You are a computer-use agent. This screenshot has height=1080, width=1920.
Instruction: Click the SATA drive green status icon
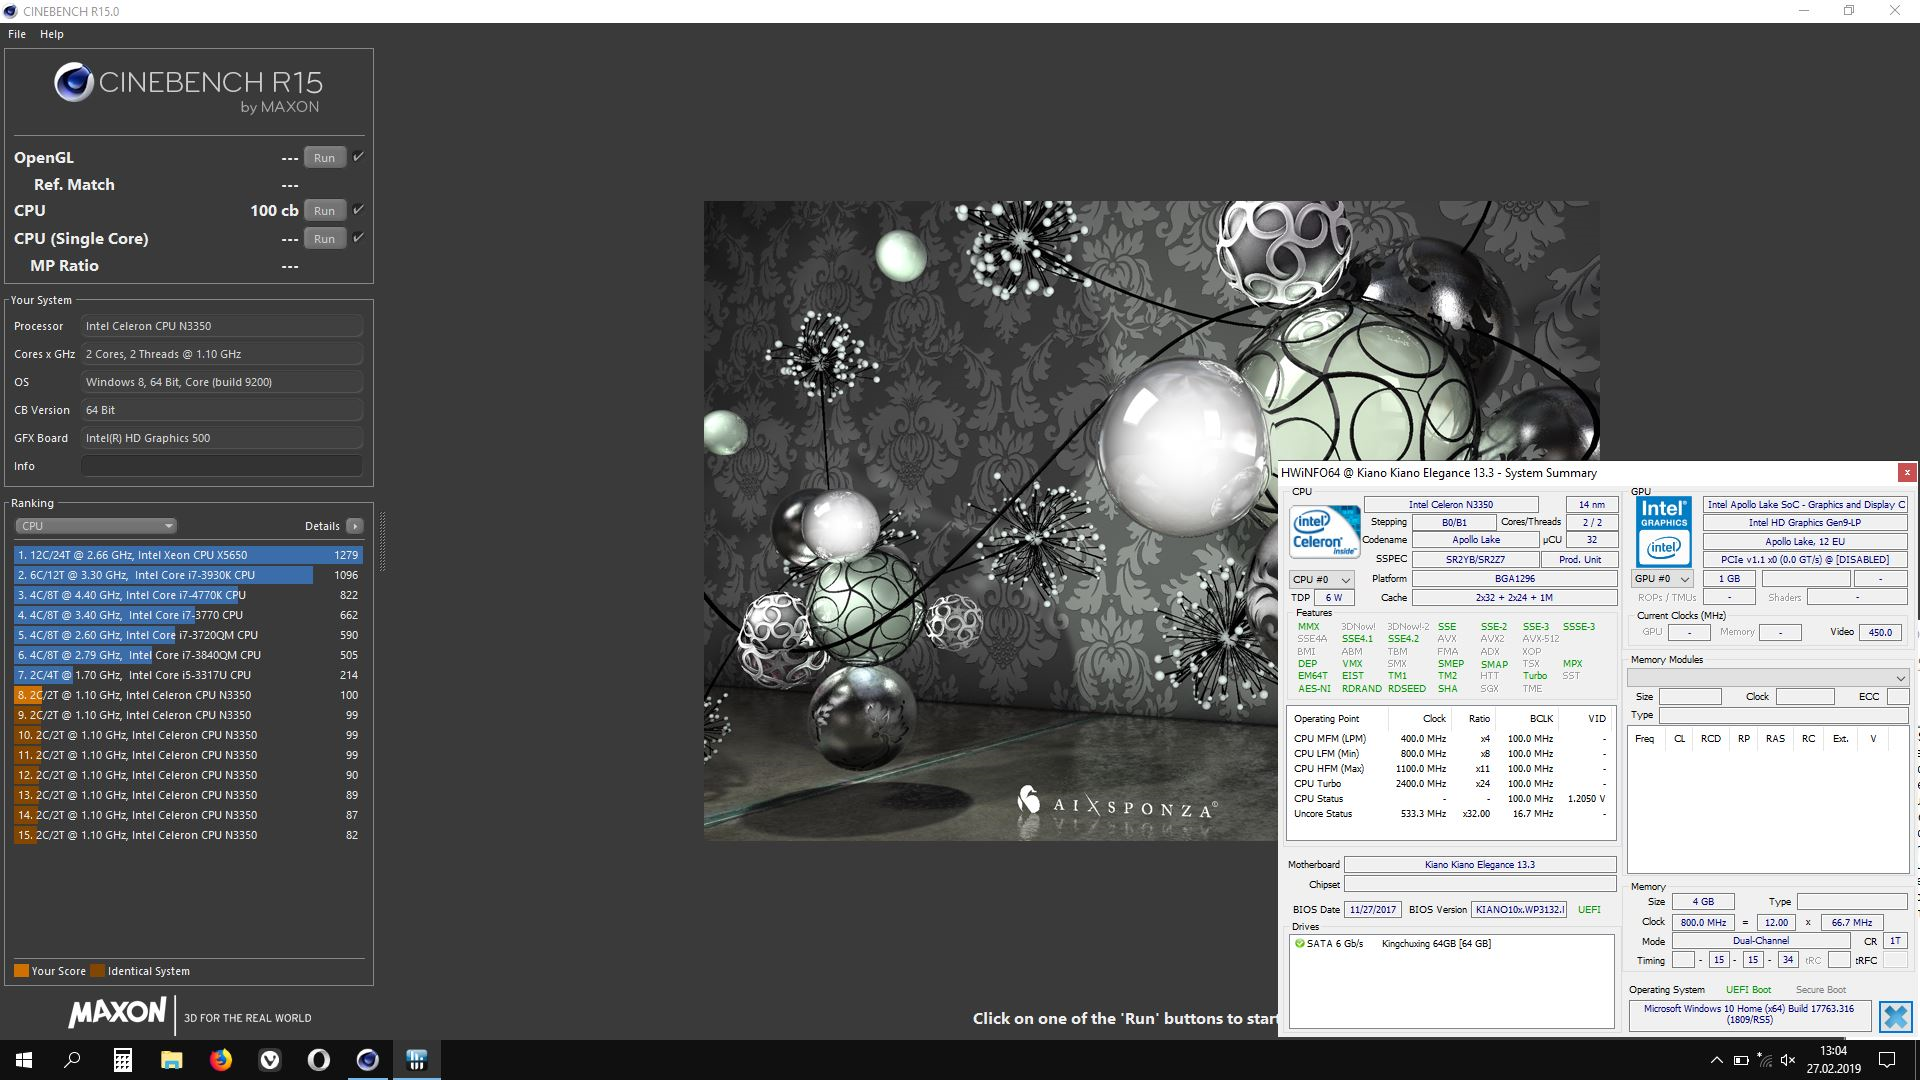[1300, 943]
